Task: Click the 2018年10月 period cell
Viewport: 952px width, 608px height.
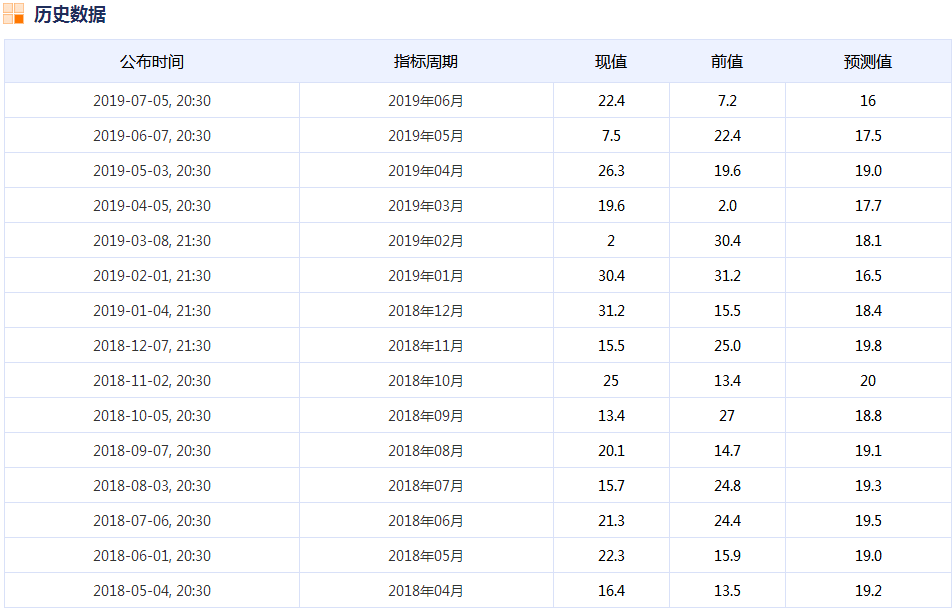Action: point(426,381)
